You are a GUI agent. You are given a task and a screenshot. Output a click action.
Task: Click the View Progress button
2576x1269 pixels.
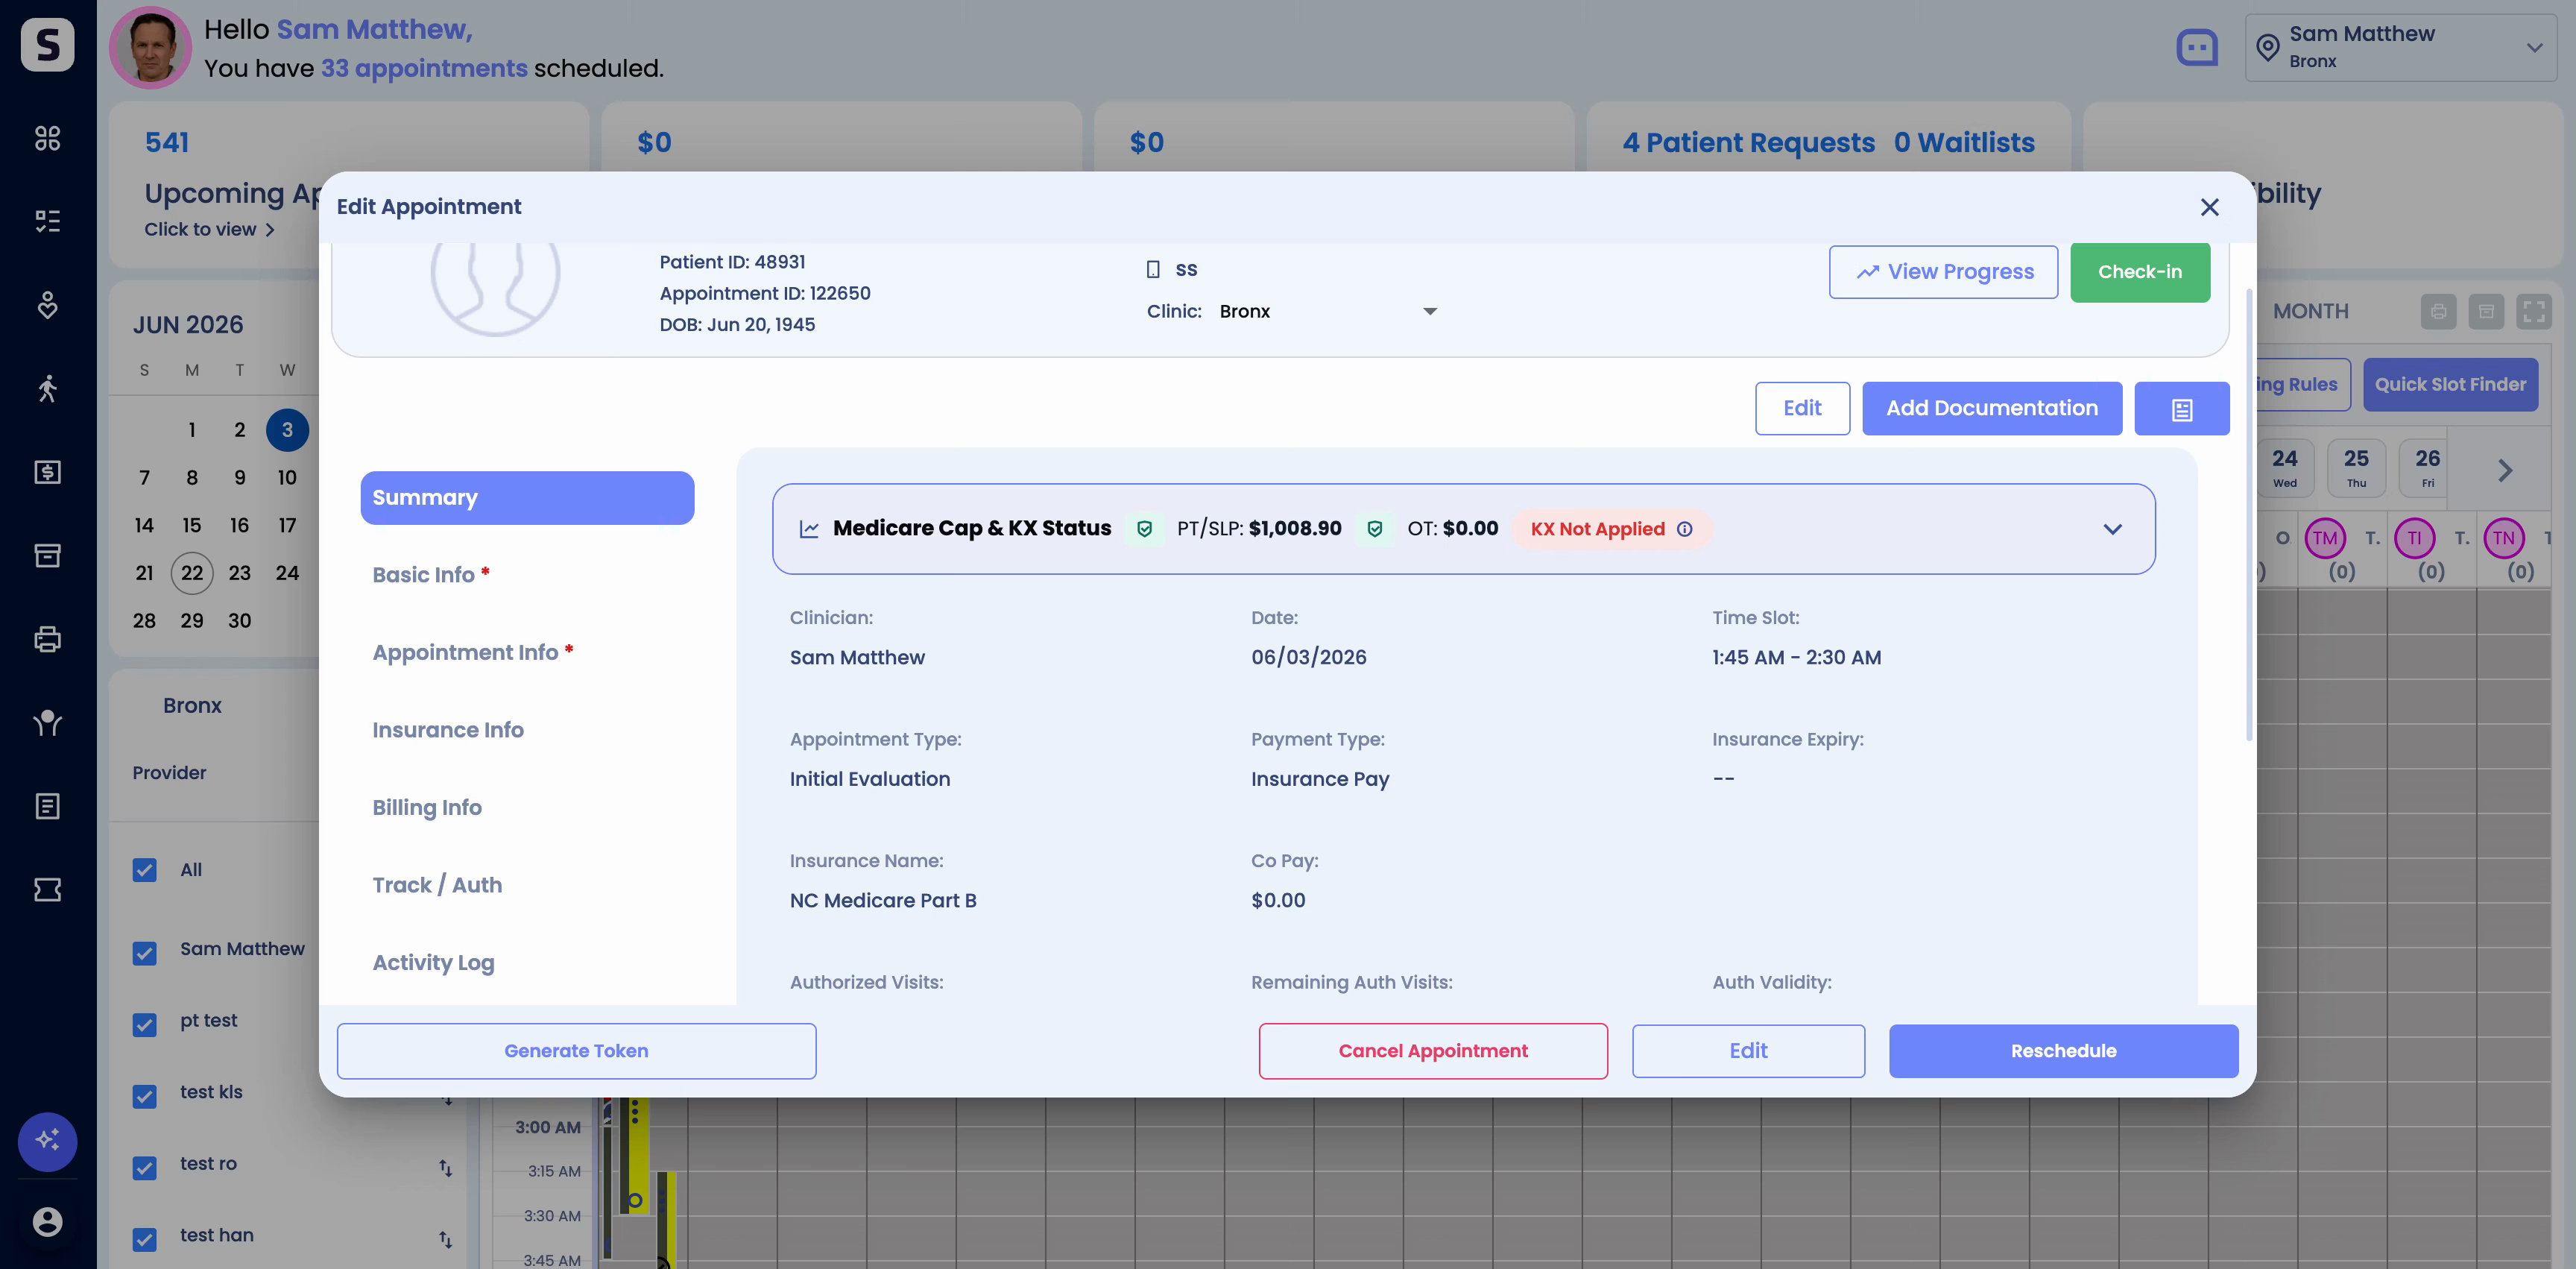pos(1943,272)
